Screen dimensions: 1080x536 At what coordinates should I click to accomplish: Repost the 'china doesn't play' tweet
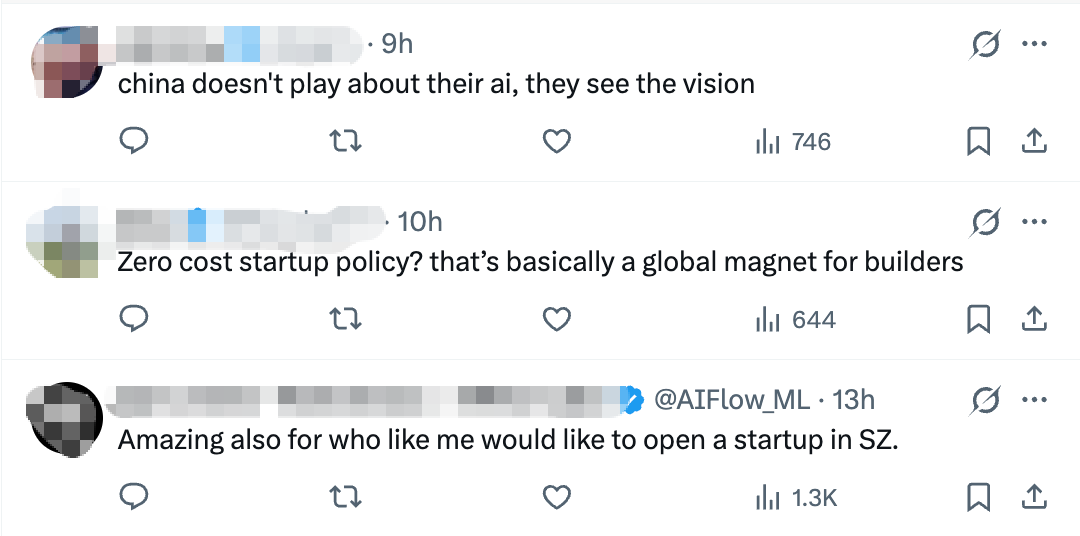coord(345,142)
